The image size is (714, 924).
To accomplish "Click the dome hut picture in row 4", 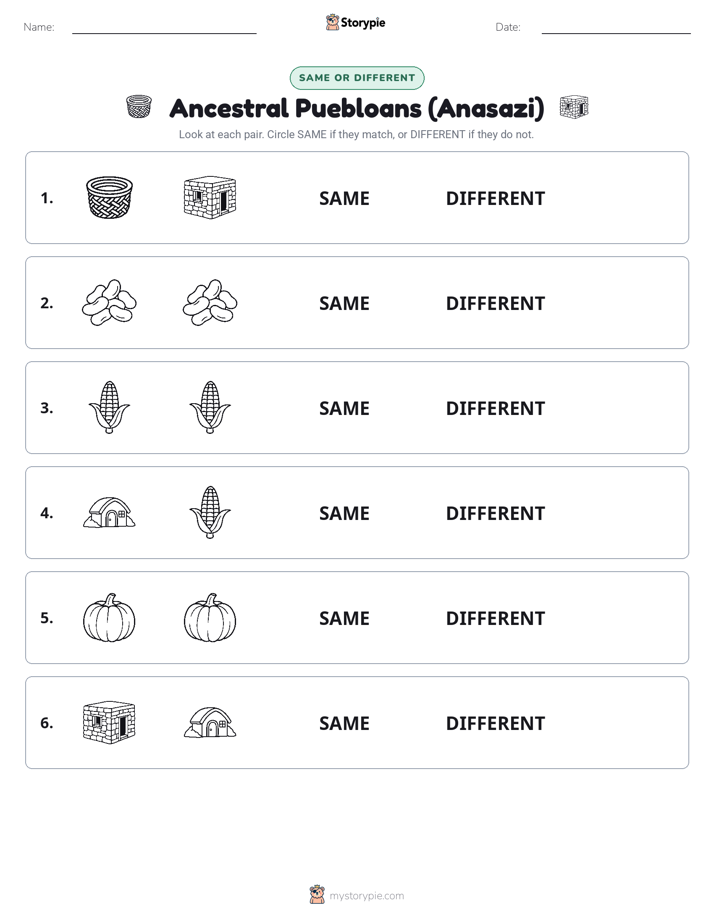I will pyautogui.click(x=109, y=512).
